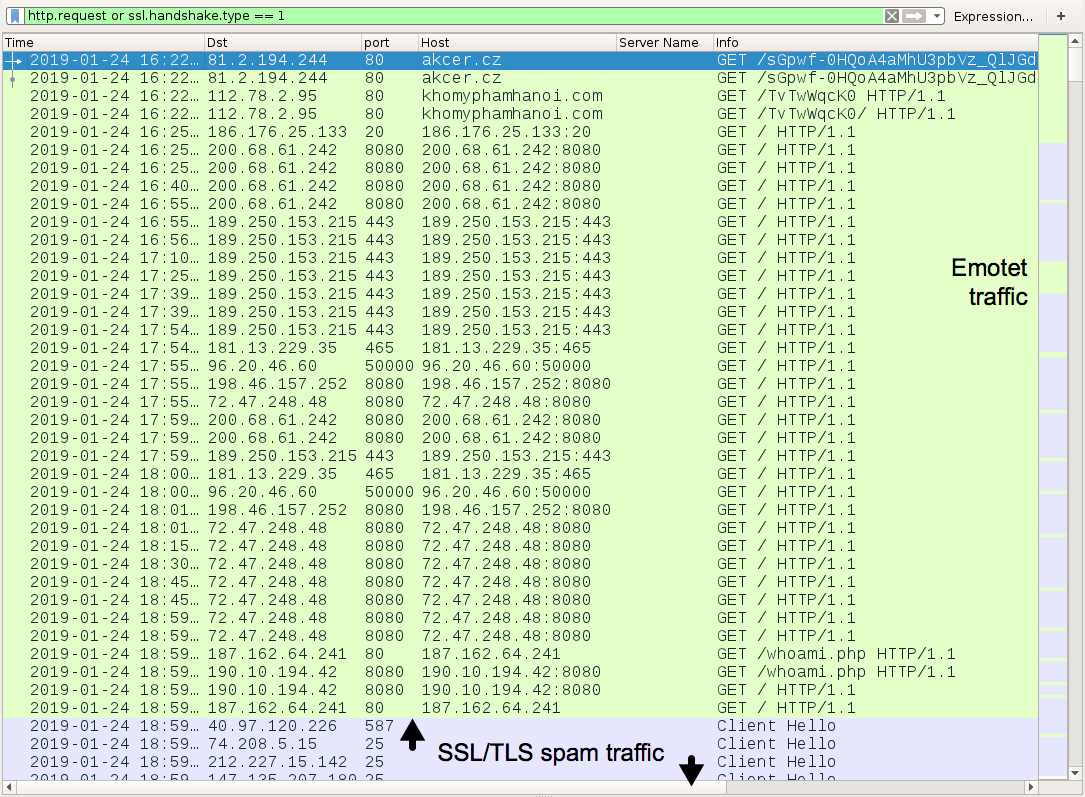Screen dimensions: 1085x797
Task: Sort packets by the Time column header
Action: click(104, 42)
